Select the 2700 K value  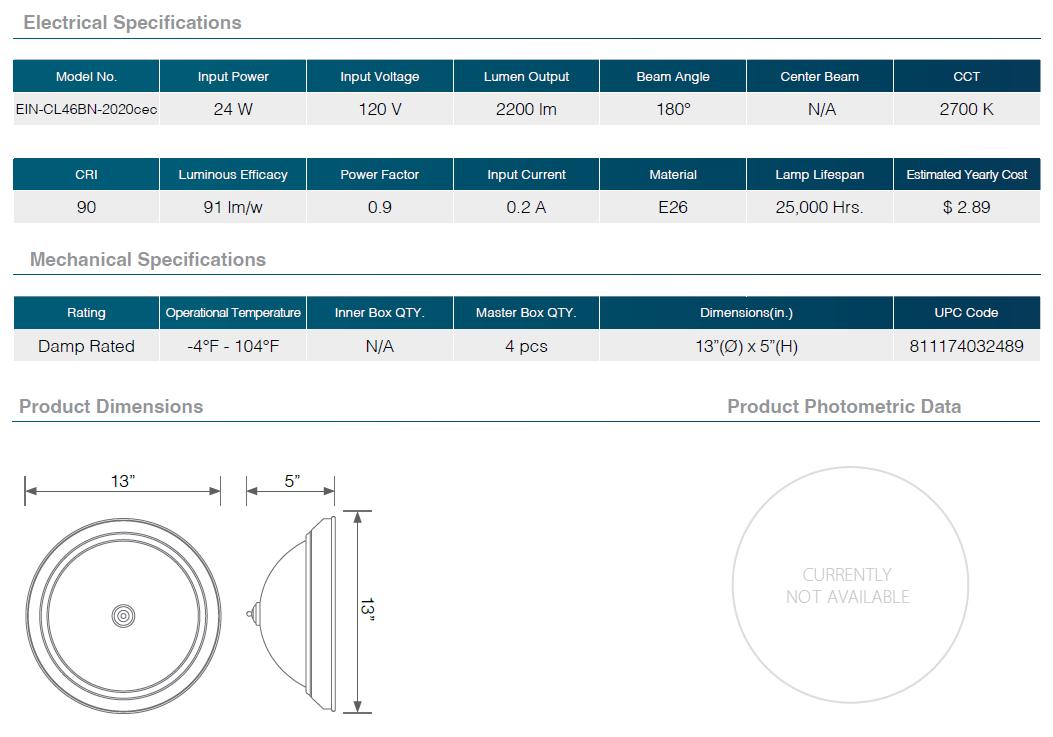coord(966,110)
